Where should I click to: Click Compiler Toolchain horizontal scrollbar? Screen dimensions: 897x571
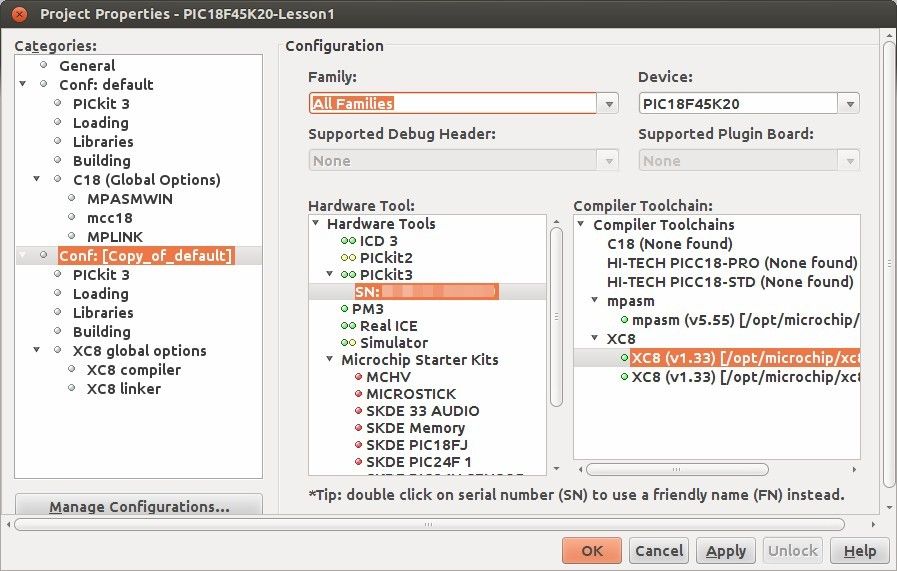pos(677,470)
